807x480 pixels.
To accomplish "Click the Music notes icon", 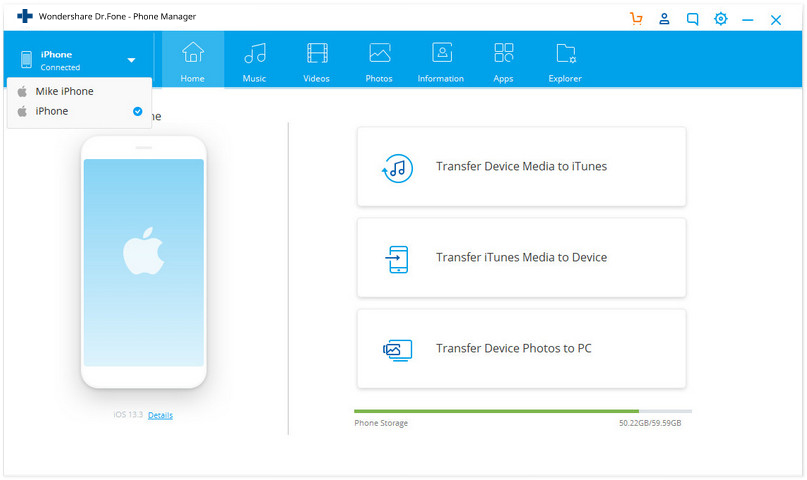I will click(x=255, y=53).
